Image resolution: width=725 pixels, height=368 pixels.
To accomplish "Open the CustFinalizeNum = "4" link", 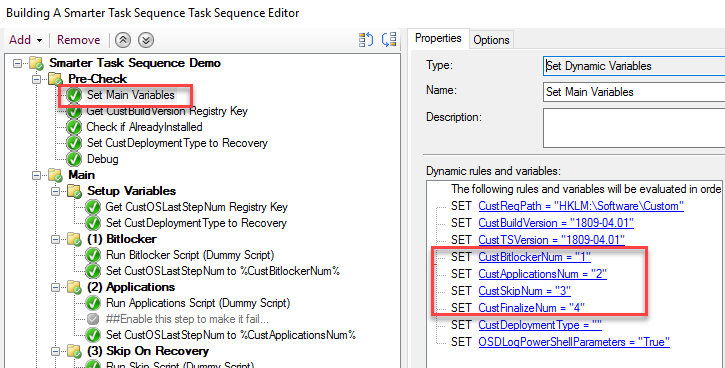I will click(531, 308).
